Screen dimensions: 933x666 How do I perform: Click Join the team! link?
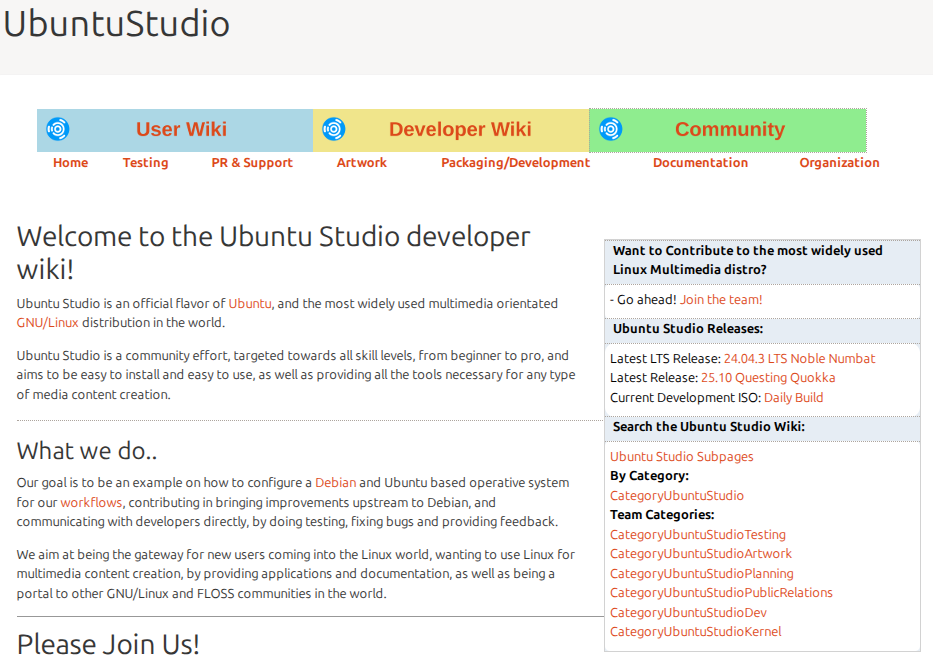coord(721,299)
